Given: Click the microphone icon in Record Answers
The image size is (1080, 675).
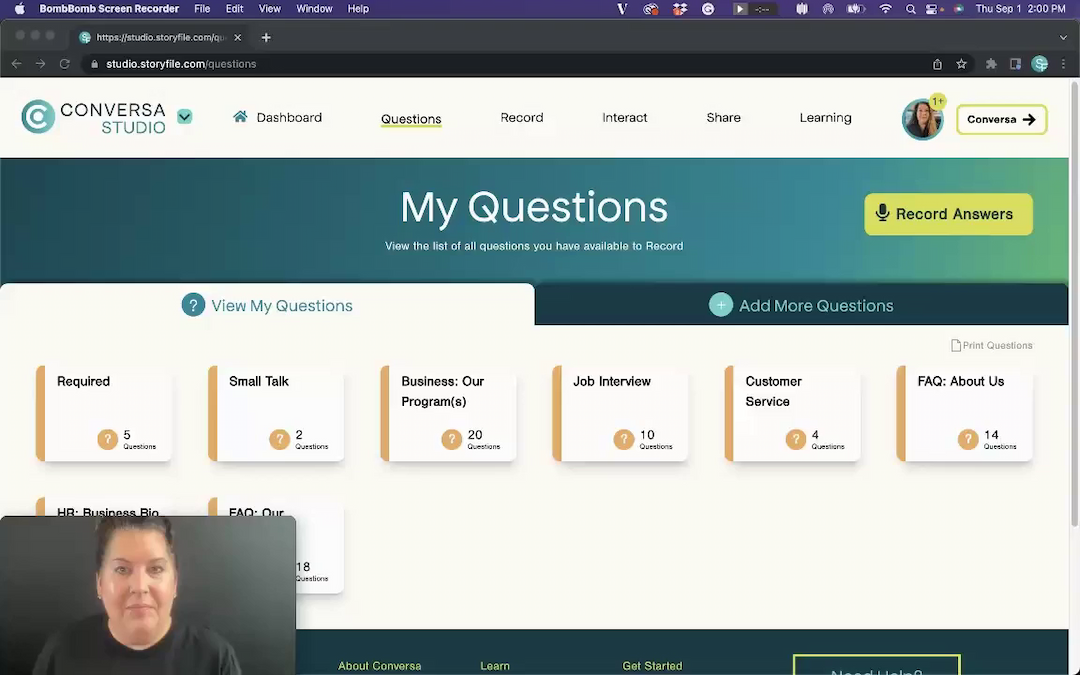Looking at the screenshot, I should pos(882,213).
